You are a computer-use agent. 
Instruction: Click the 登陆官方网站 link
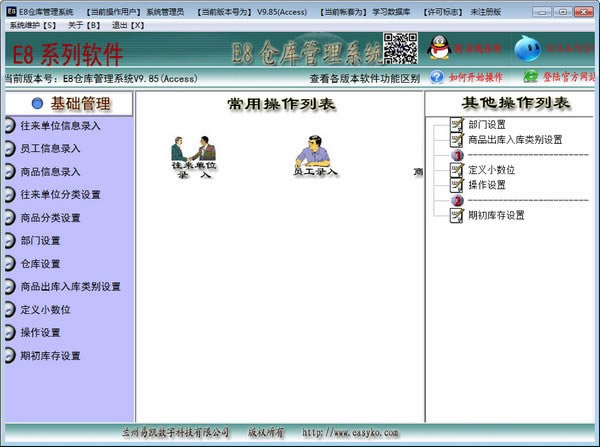tap(560, 77)
